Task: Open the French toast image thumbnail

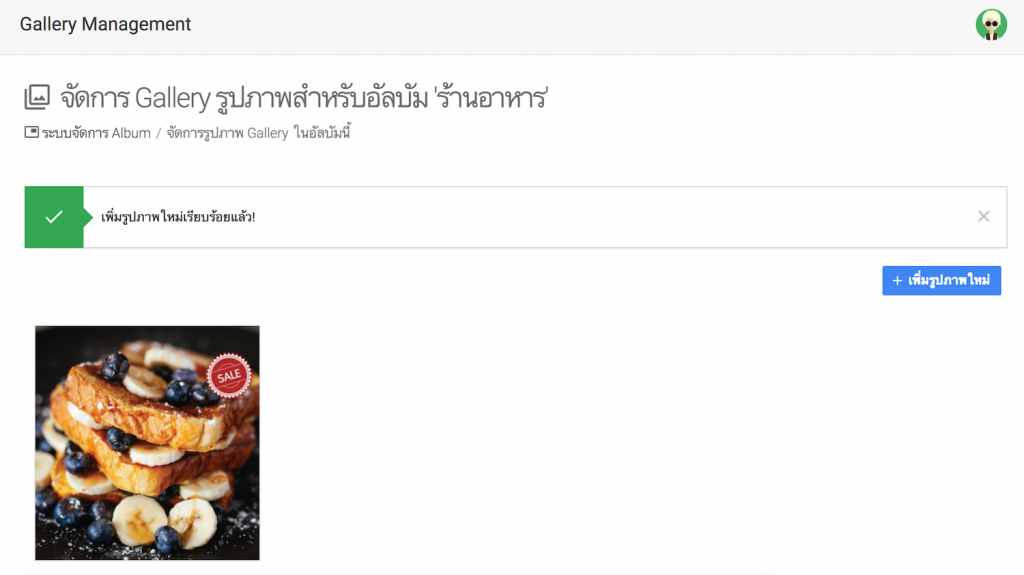Action: pyautogui.click(x=147, y=442)
